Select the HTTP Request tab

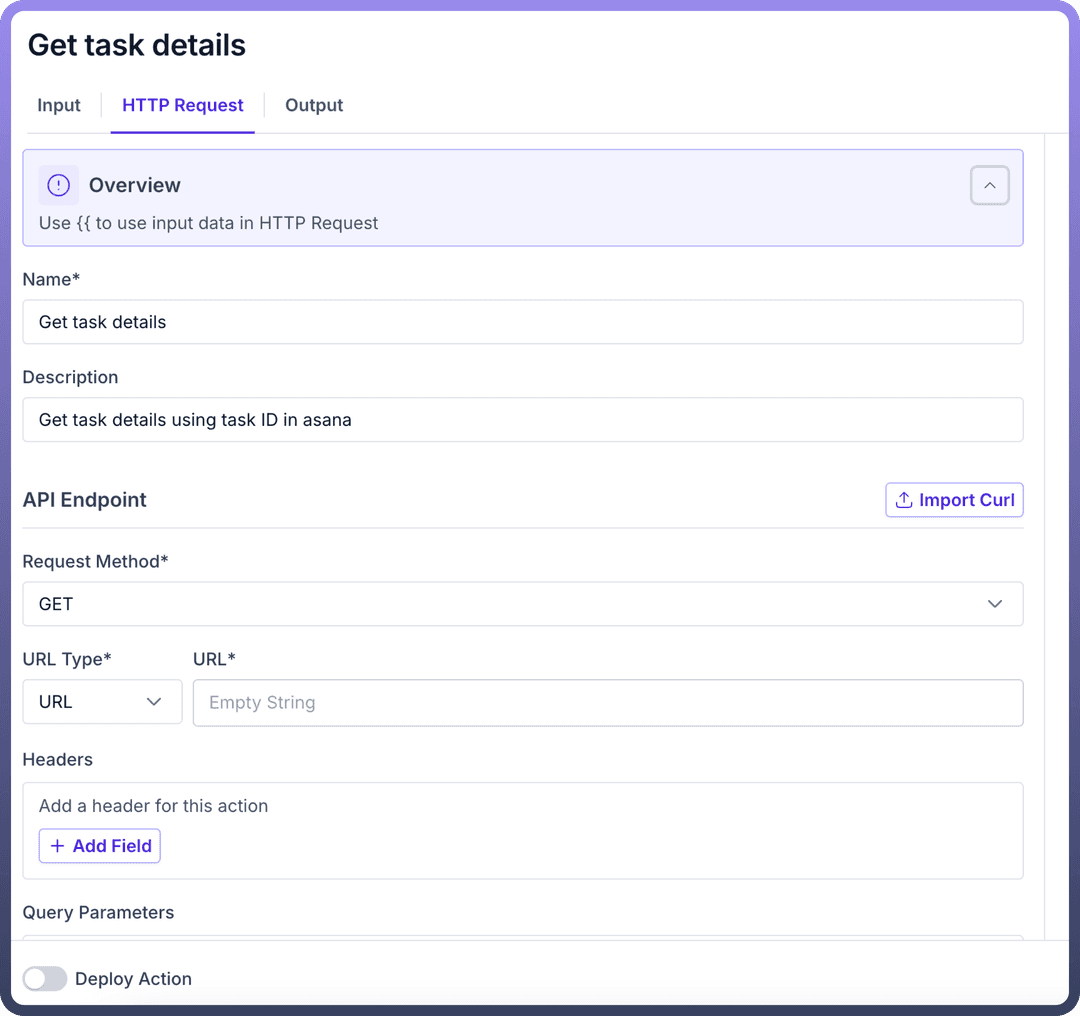[x=183, y=105]
